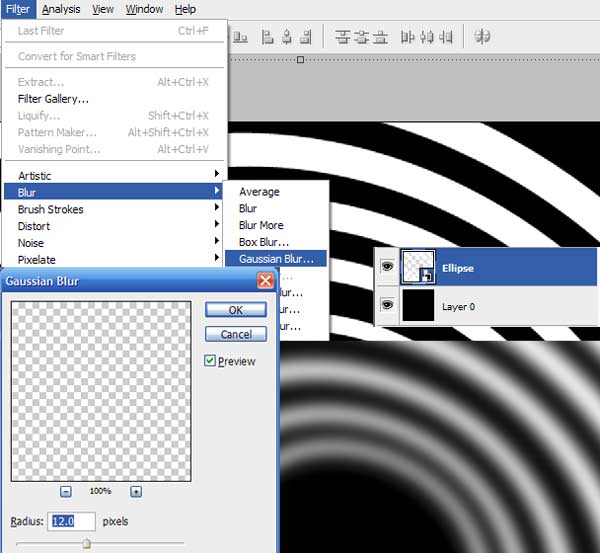Expand the Distort submenu arrow
This screenshot has width=600, height=553.
(x=217, y=223)
